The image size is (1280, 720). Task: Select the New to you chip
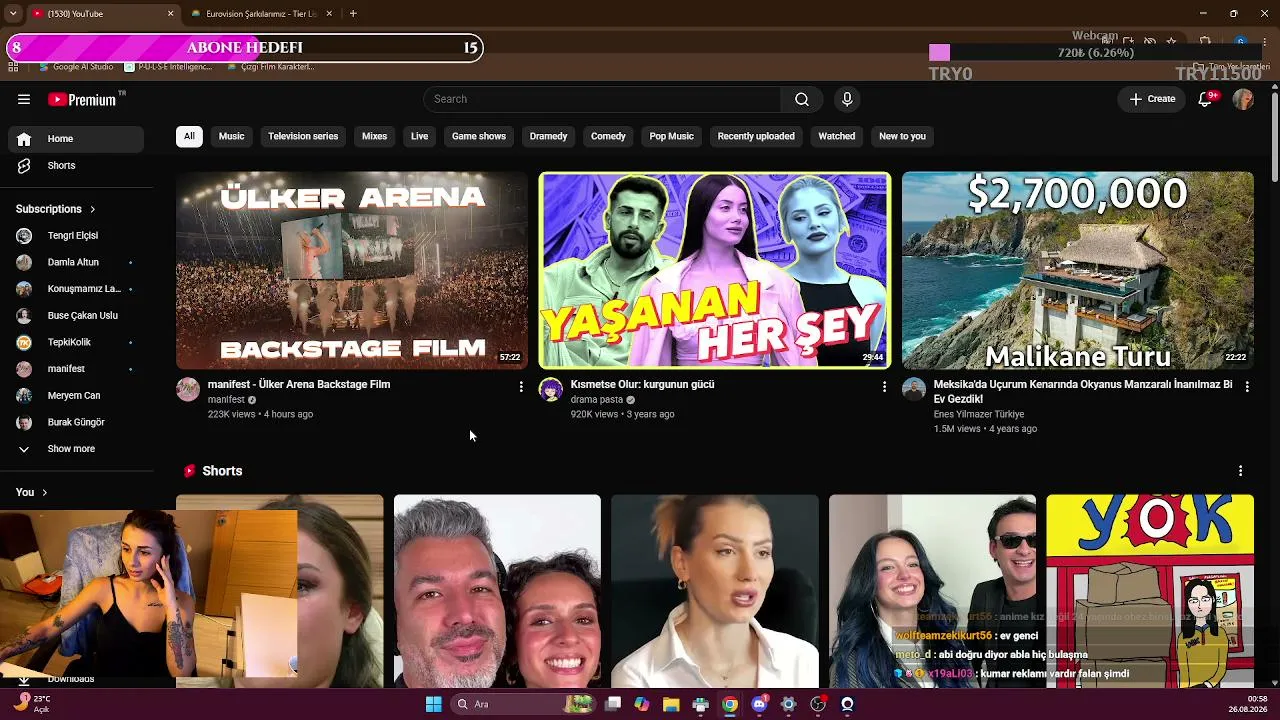[x=902, y=136]
